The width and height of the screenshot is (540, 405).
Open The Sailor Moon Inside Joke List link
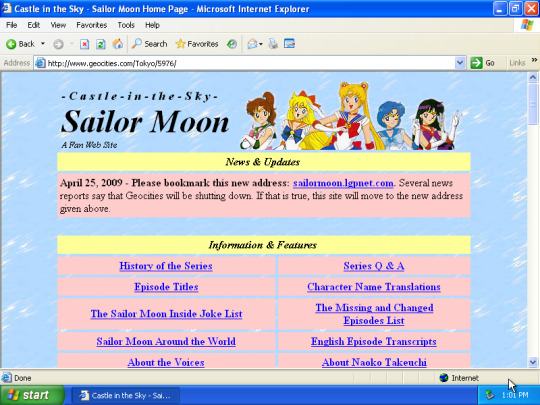tap(166, 314)
